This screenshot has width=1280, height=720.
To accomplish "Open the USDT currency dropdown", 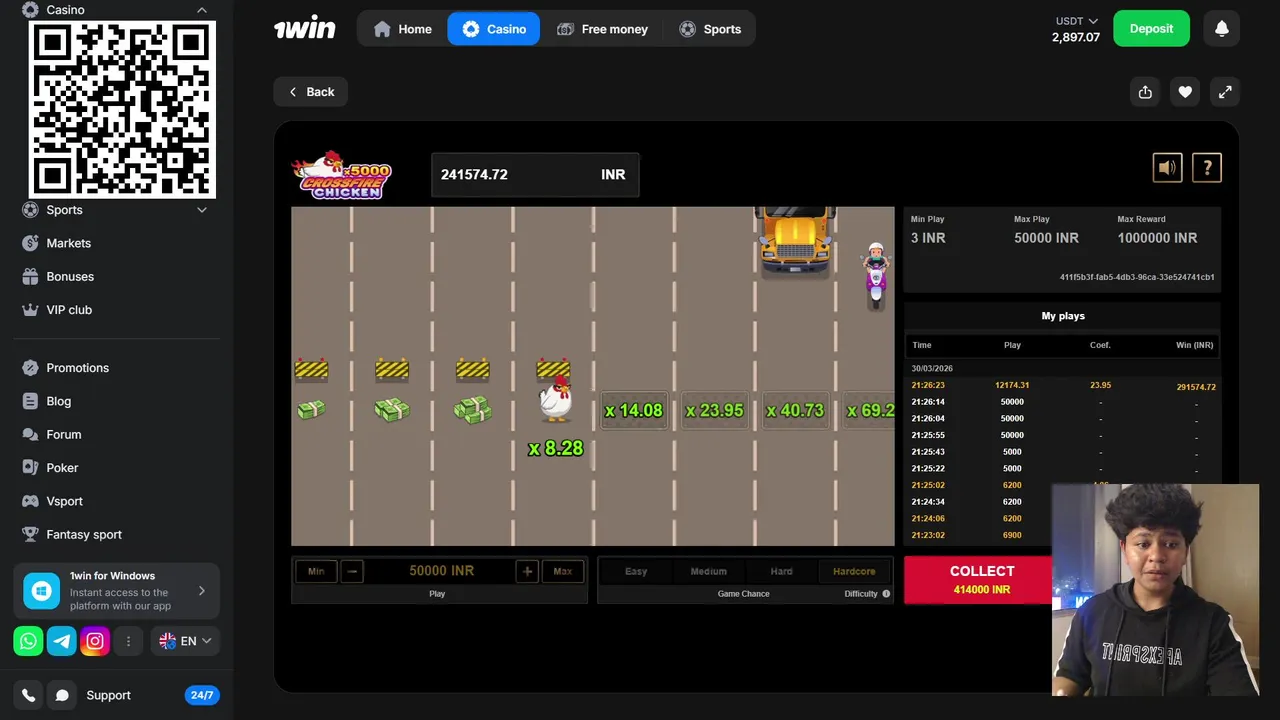I will (1077, 21).
